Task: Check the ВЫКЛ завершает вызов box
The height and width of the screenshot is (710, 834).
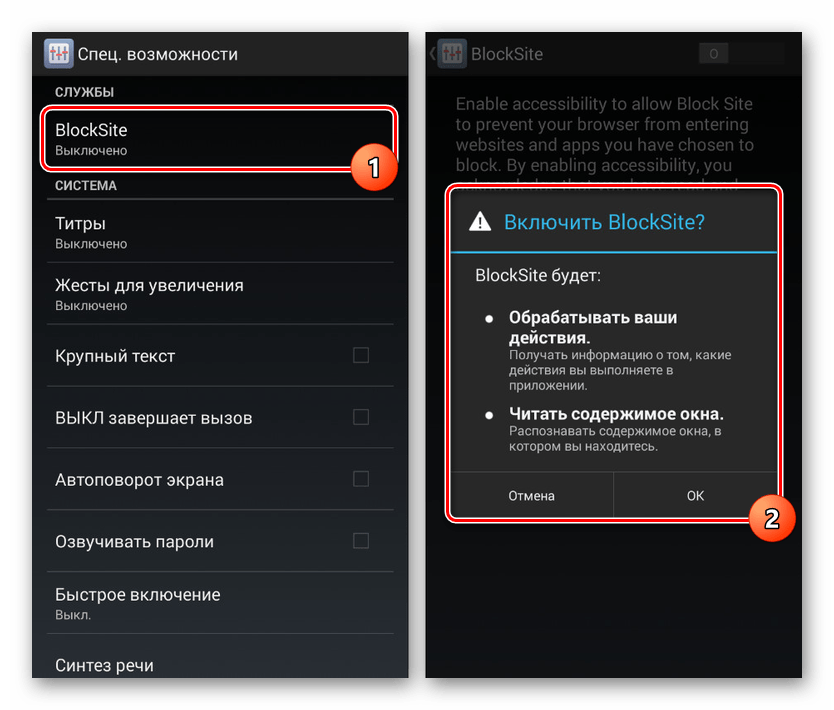Action: coord(361,417)
